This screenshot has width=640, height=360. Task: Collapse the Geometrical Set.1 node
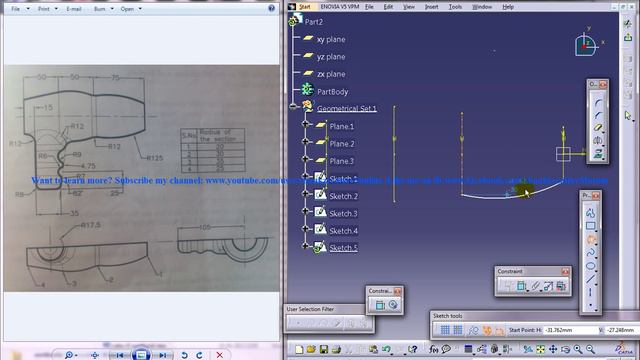point(293,107)
